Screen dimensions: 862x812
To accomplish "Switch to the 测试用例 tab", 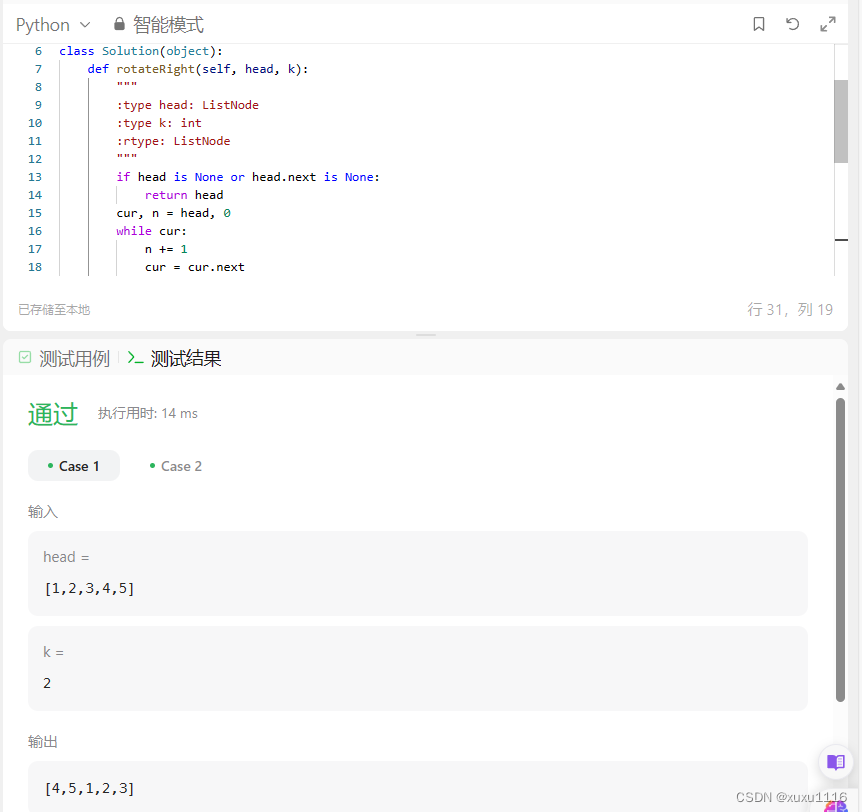I will coord(74,358).
